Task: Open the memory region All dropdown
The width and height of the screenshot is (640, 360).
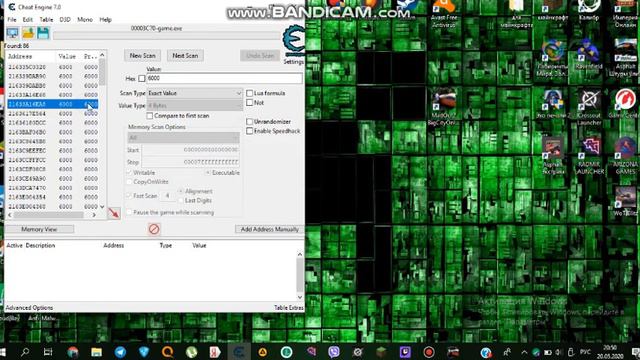Action: (183, 138)
